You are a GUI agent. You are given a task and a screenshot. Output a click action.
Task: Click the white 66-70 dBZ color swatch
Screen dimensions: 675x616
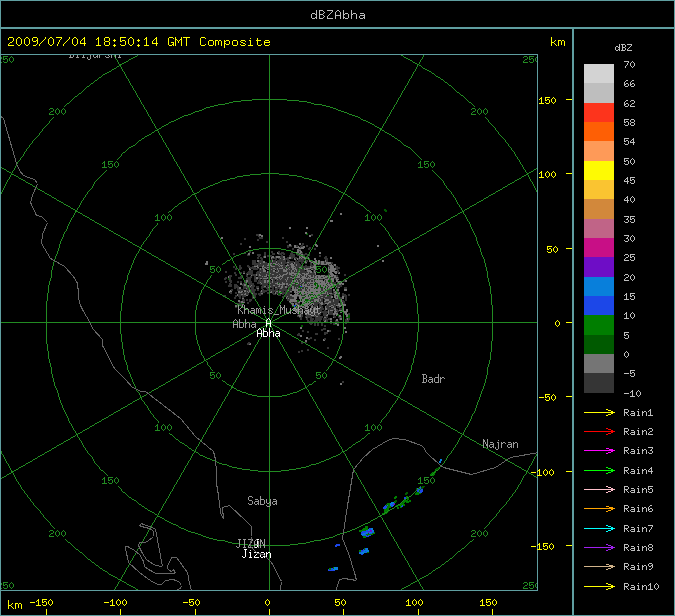click(599, 74)
